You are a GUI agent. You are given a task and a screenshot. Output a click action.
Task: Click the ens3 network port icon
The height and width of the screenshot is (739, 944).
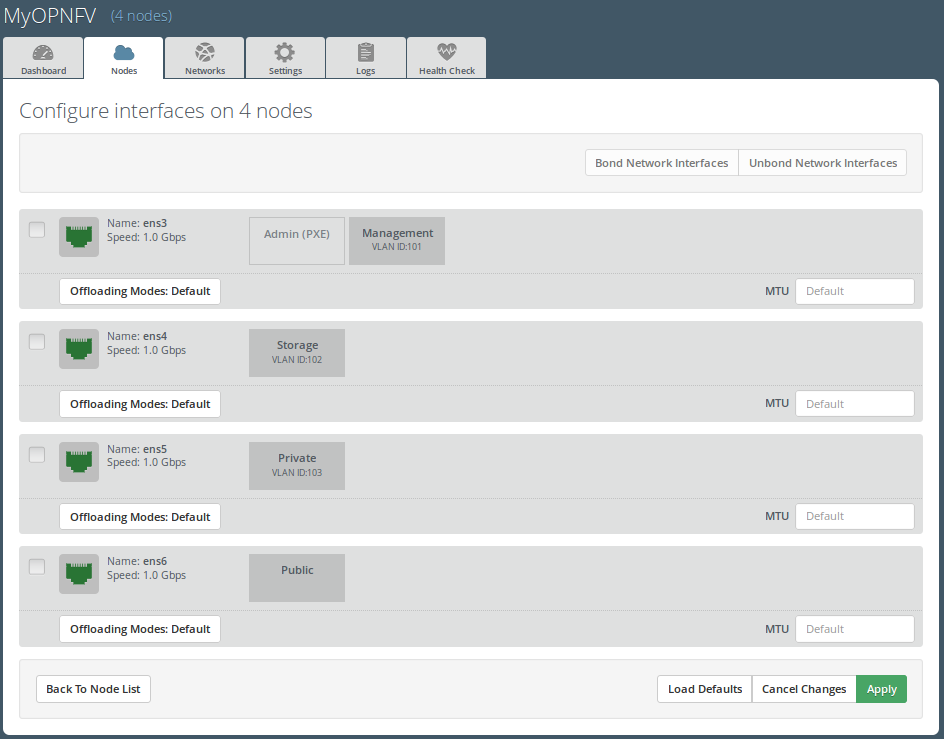[x=78, y=237]
